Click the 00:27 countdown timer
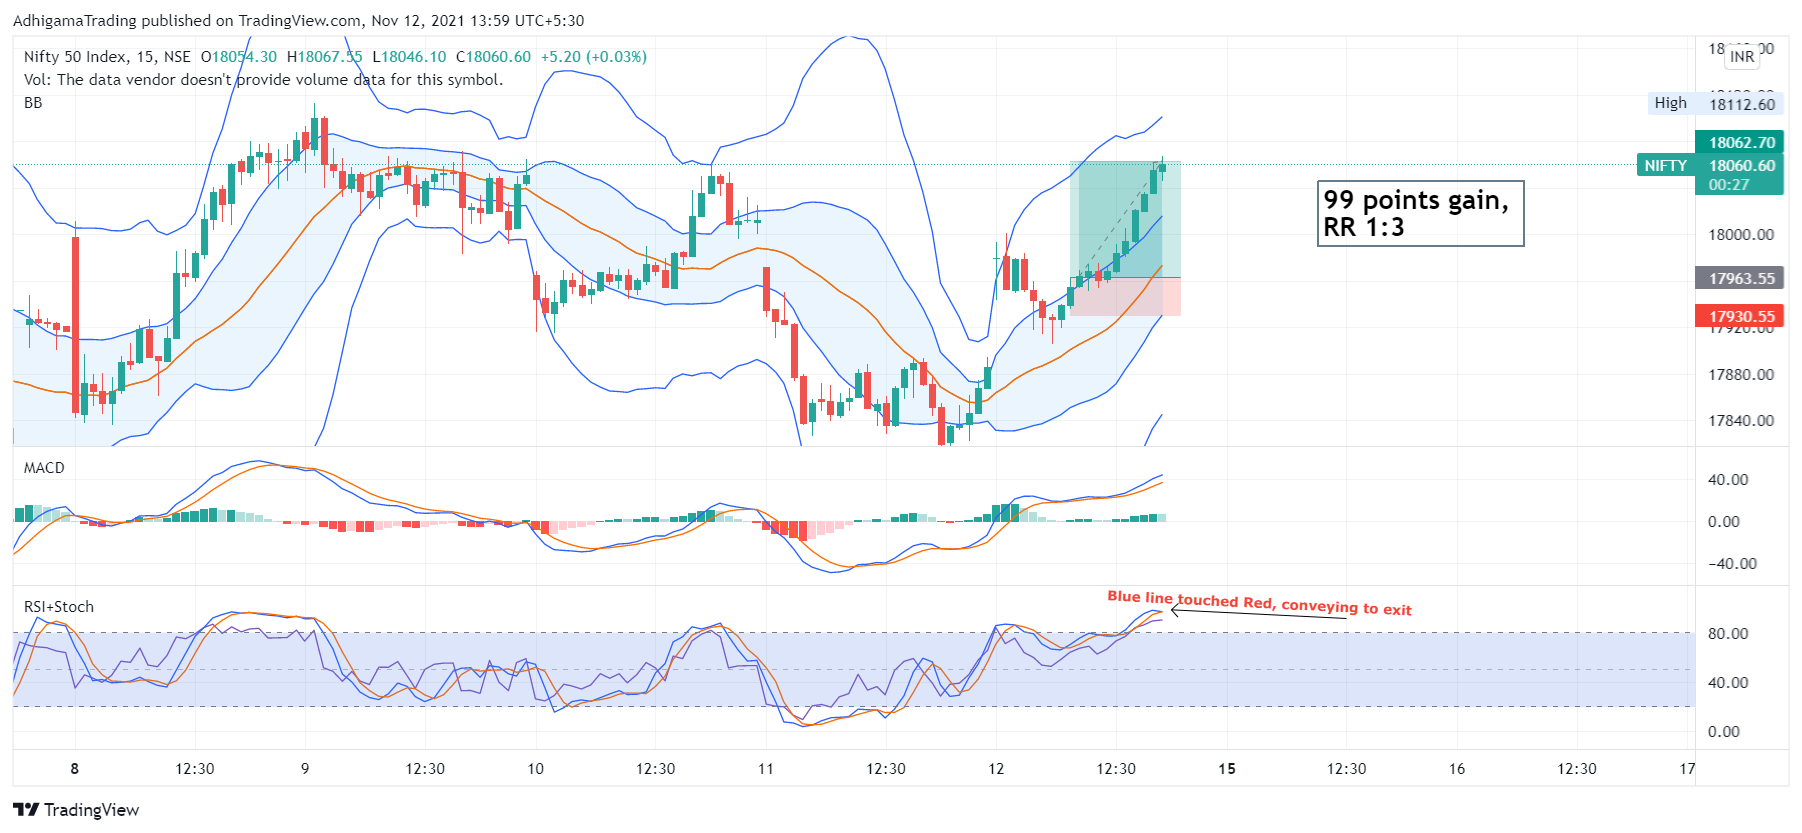1802x833 pixels. click(x=1729, y=185)
